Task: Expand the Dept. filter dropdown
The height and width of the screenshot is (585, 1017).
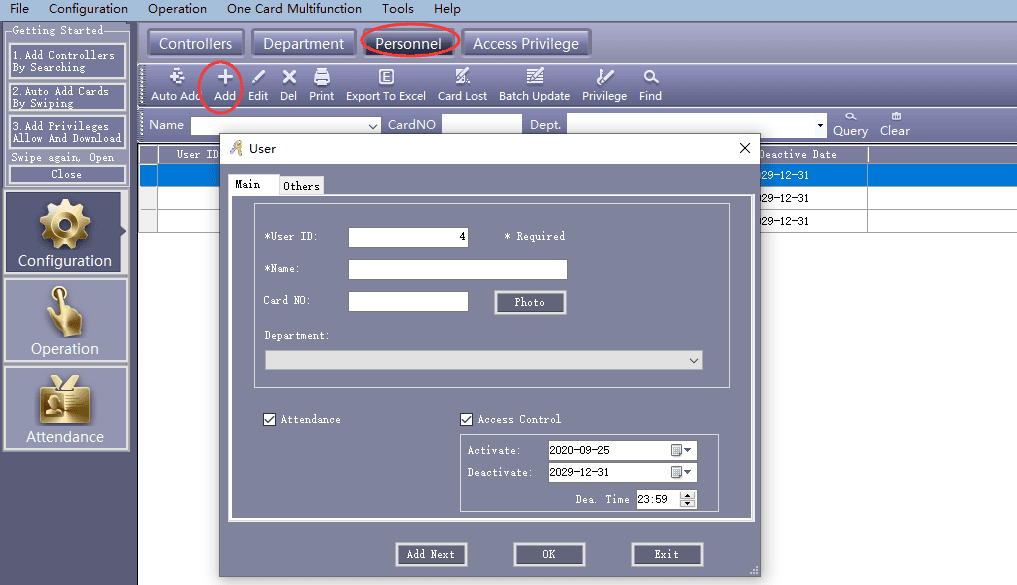Action: pyautogui.click(x=820, y=125)
